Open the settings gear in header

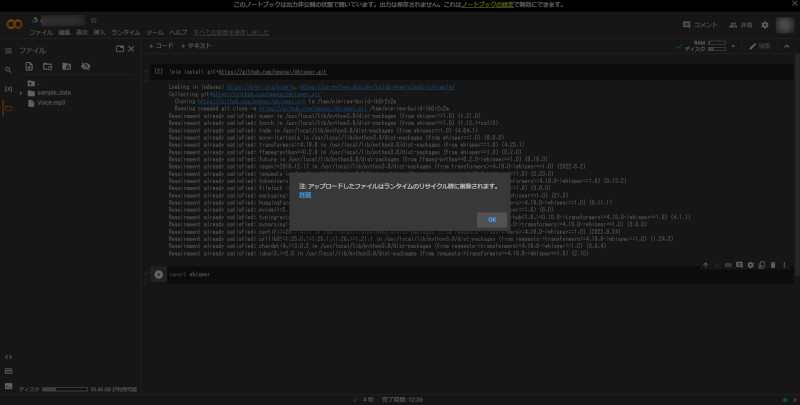[x=765, y=24]
